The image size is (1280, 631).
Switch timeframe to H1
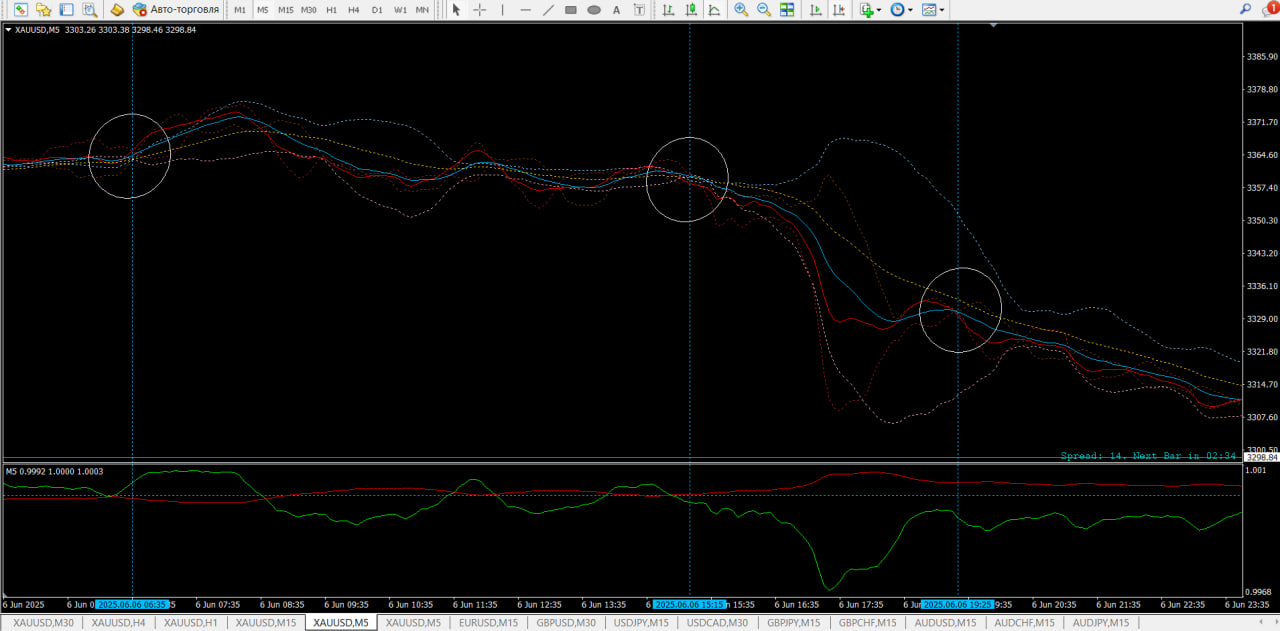(331, 10)
